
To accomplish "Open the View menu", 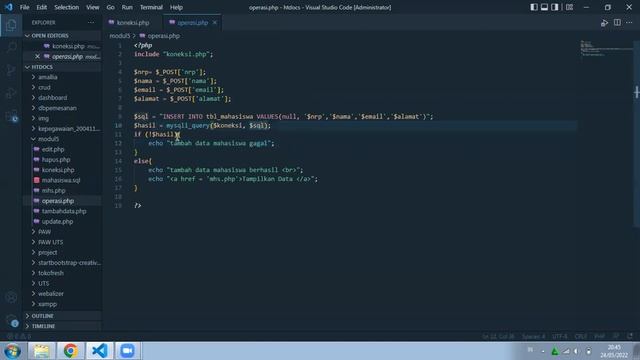I will 93,7.
